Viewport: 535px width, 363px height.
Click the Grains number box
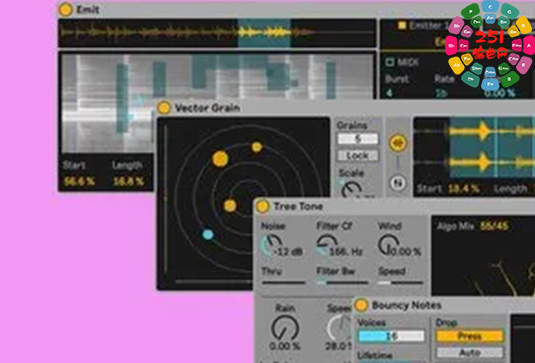pos(357,139)
